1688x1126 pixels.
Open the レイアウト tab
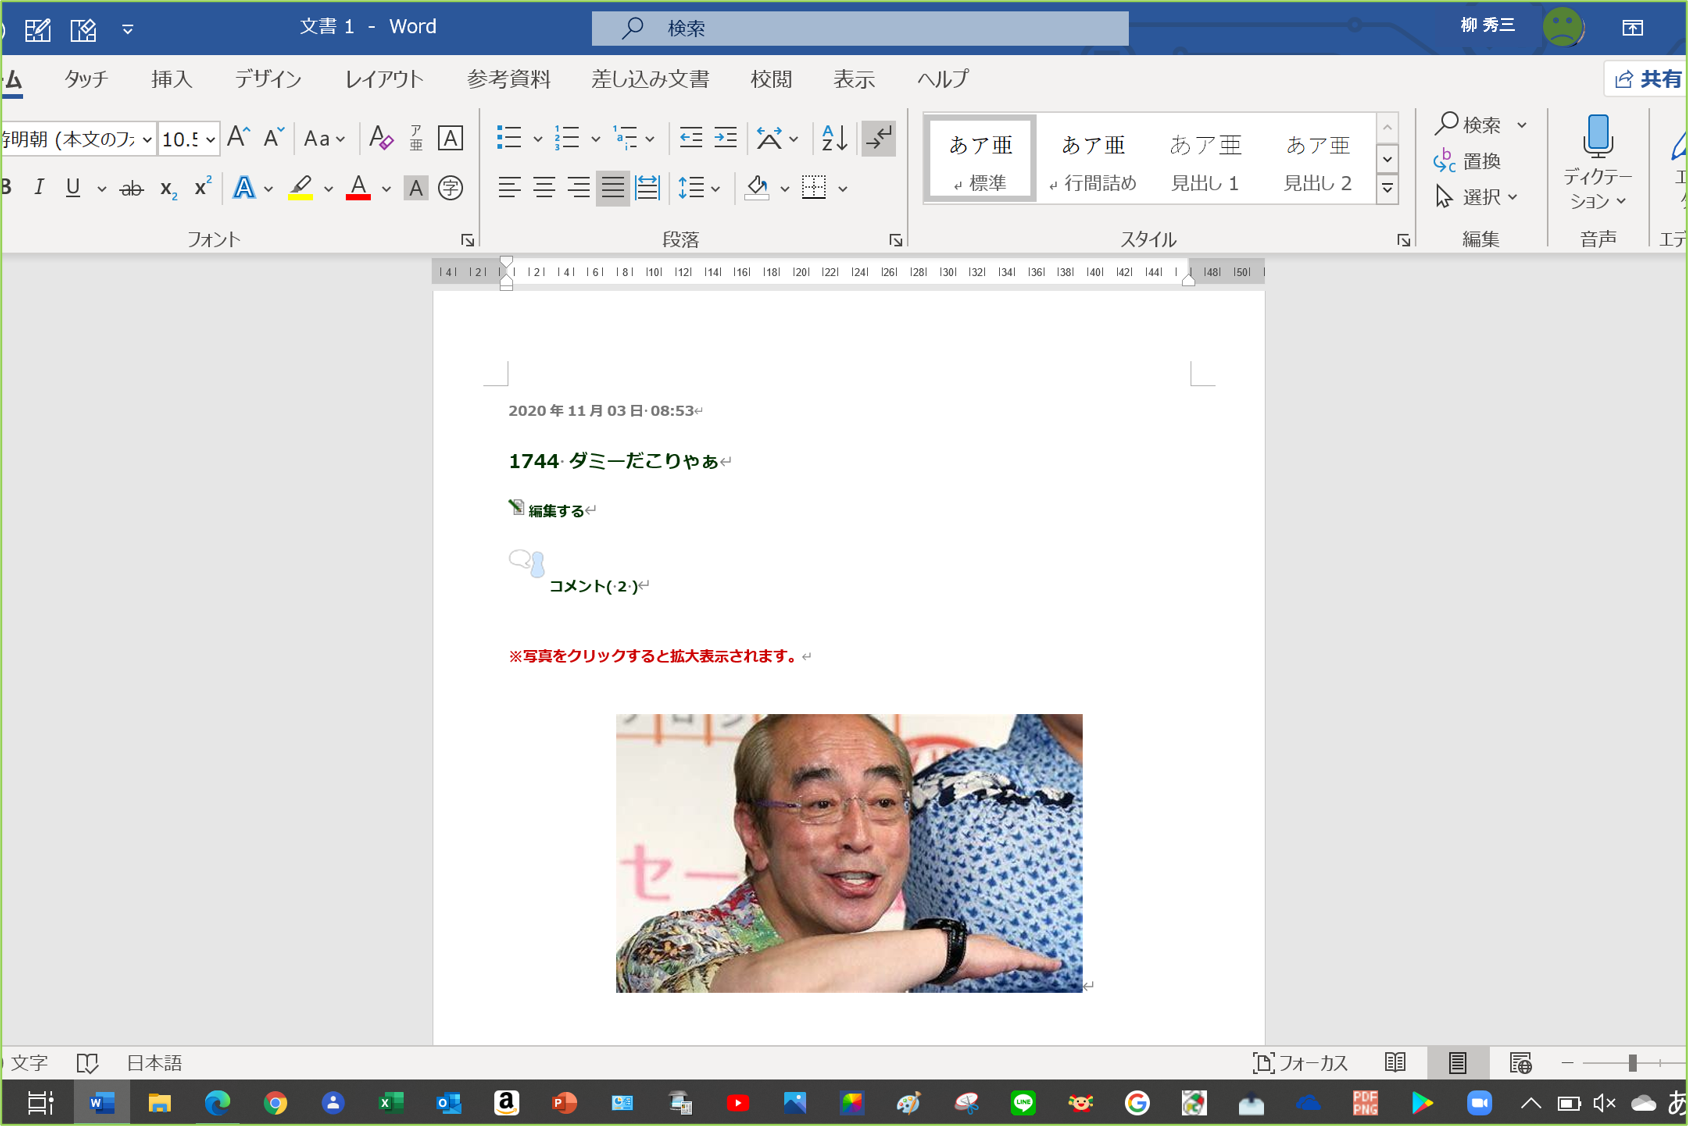385,79
